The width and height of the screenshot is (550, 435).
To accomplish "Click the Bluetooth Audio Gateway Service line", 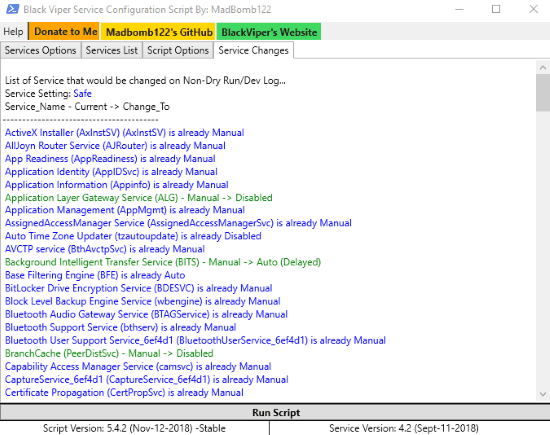I will [x=146, y=314].
